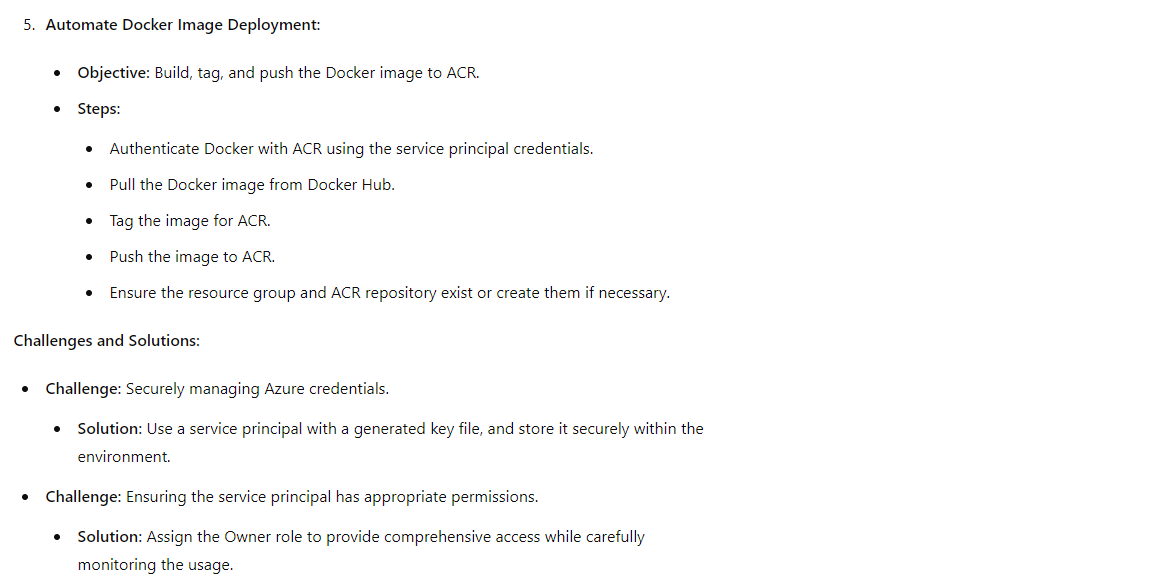Viewport: 1161px width, 583px height.
Task: Click the 'Automate Docker Image Deployment' heading
Action: coord(183,24)
